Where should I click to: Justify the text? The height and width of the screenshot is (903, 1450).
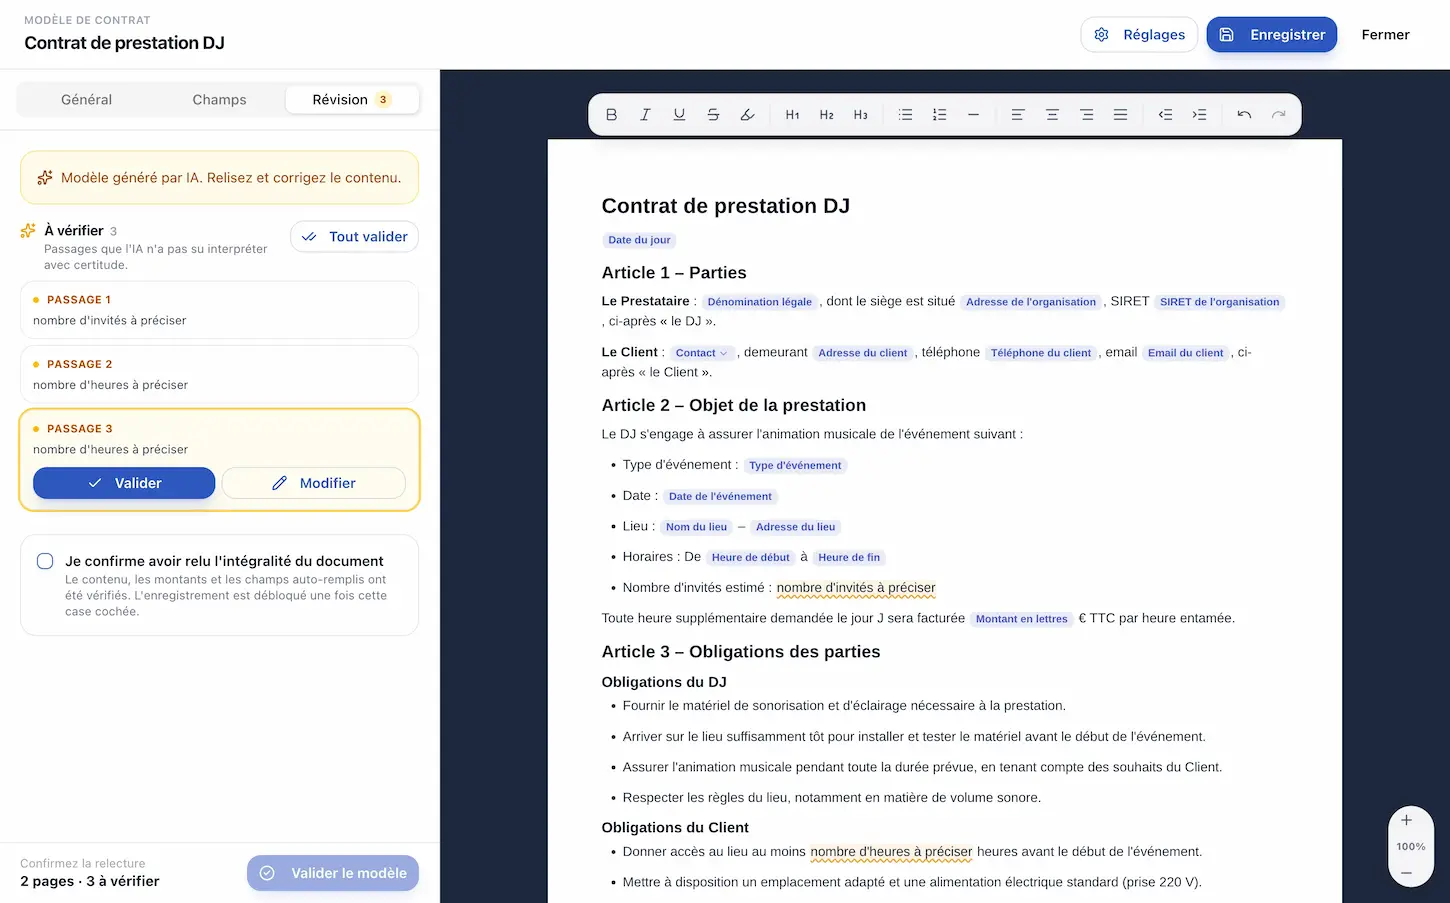(x=1120, y=115)
